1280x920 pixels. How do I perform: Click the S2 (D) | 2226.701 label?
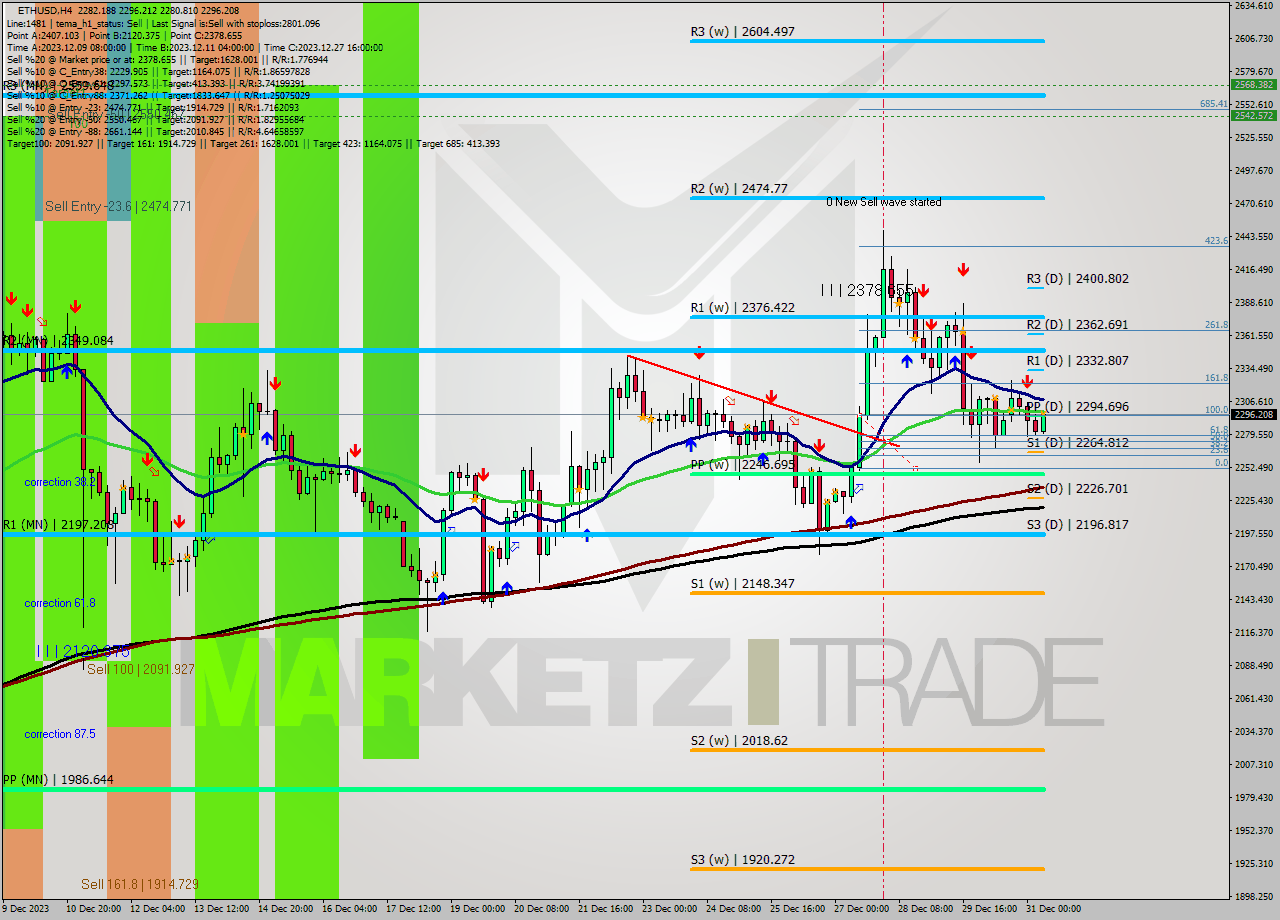pos(1077,489)
